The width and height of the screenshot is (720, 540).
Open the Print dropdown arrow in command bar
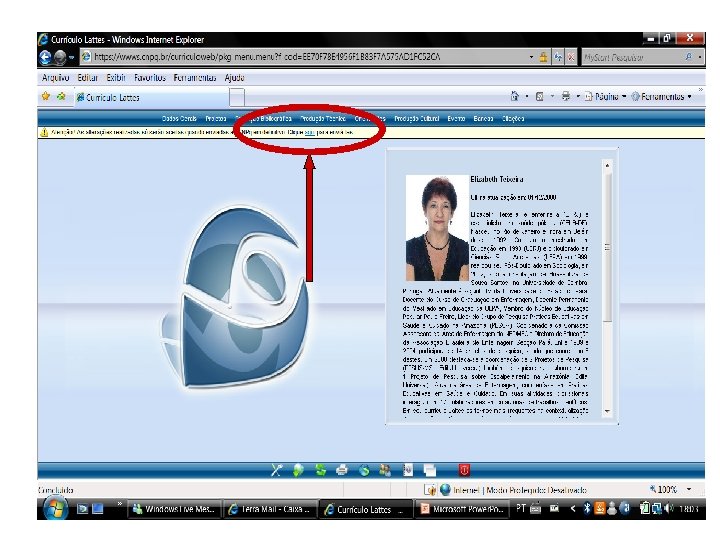click(x=578, y=96)
